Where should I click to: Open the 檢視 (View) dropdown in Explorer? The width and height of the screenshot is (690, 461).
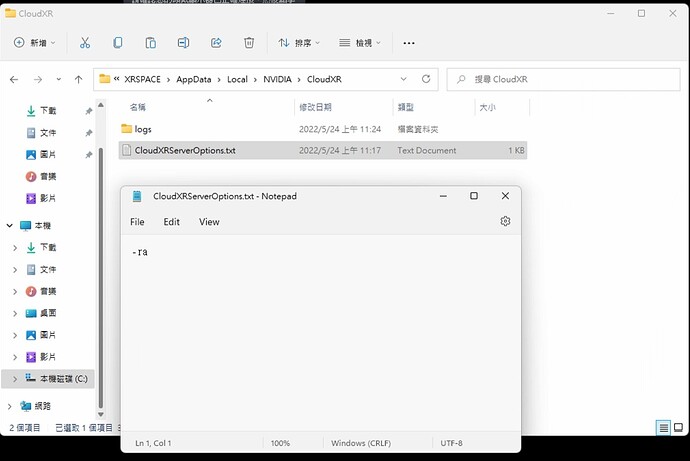(360, 43)
